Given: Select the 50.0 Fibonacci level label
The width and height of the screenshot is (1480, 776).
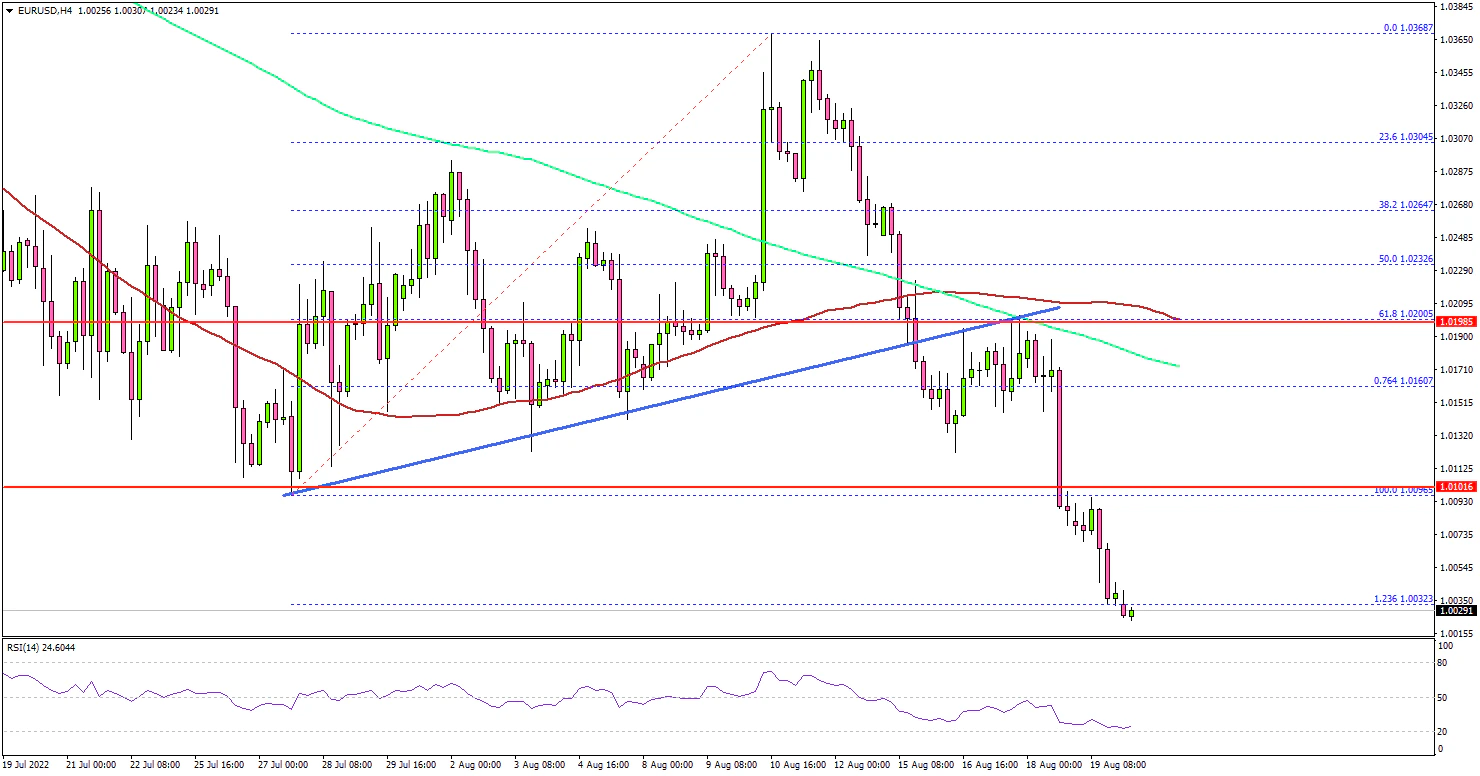Looking at the screenshot, I should pos(1403,259).
